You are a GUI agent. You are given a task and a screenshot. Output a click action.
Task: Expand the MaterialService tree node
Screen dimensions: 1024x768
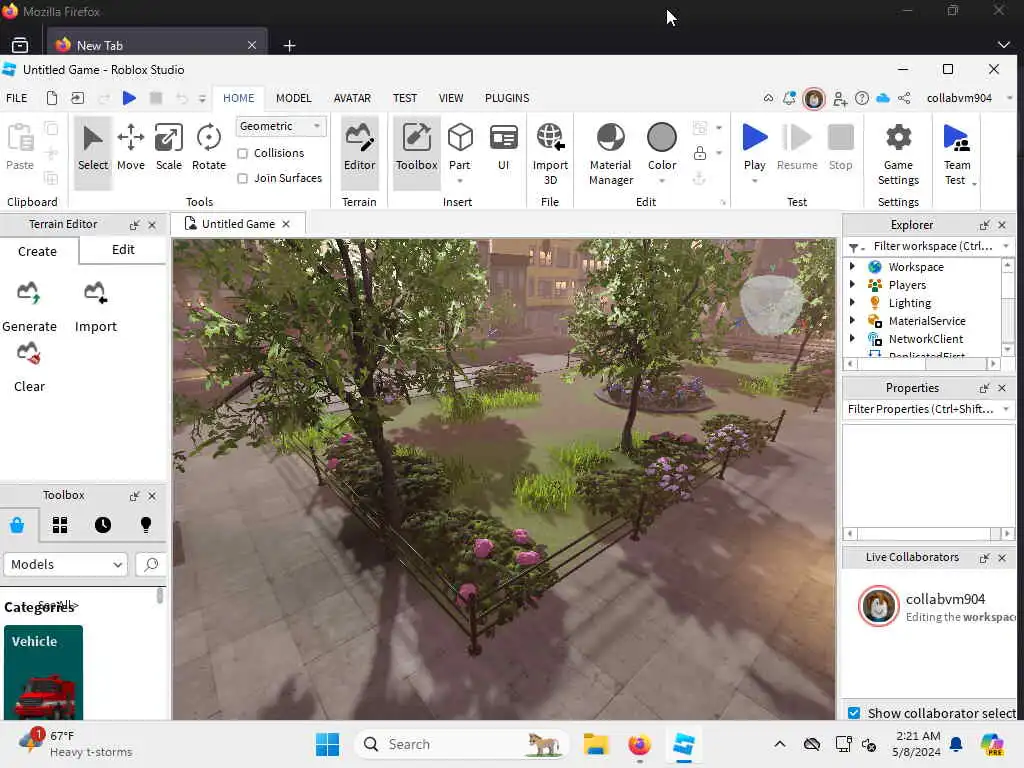tap(852, 321)
